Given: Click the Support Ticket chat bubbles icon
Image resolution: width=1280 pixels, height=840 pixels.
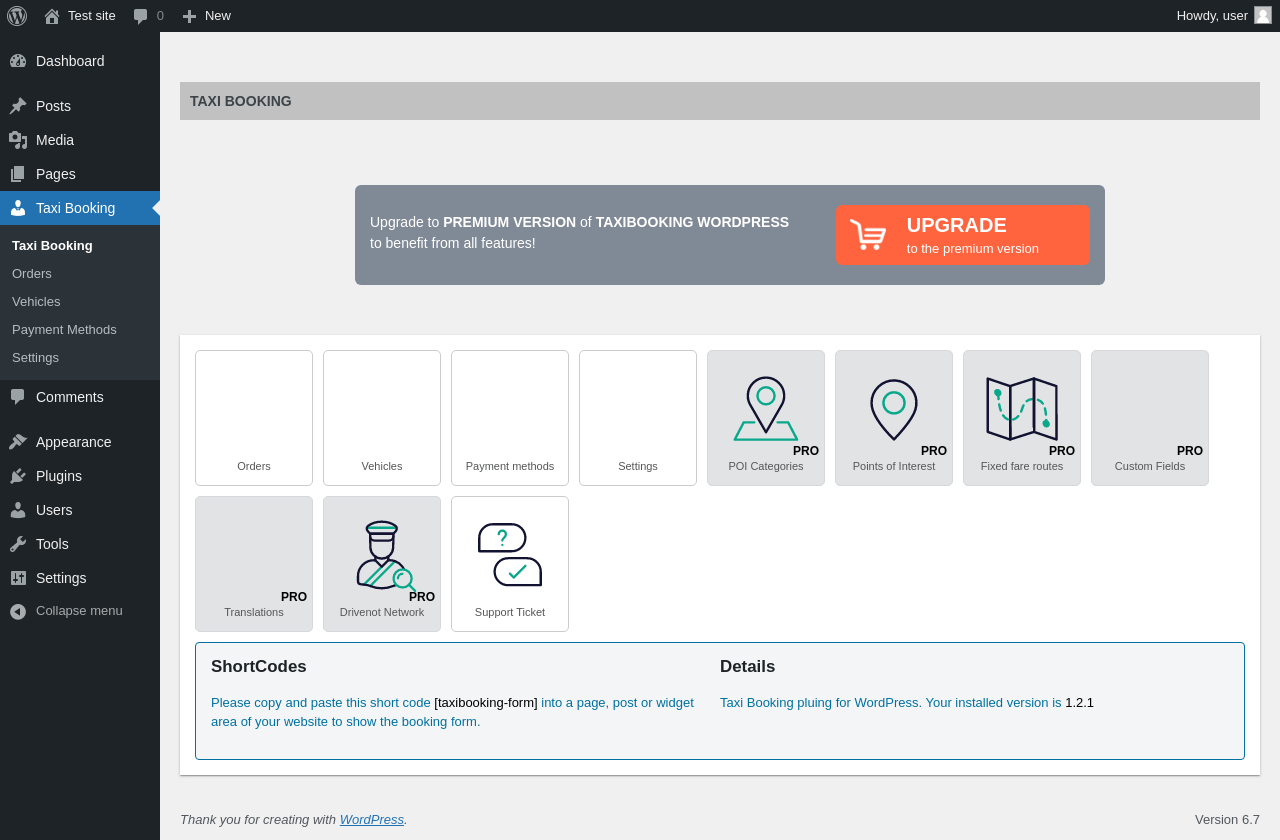Looking at the screenshot, I should coord(510,555).
